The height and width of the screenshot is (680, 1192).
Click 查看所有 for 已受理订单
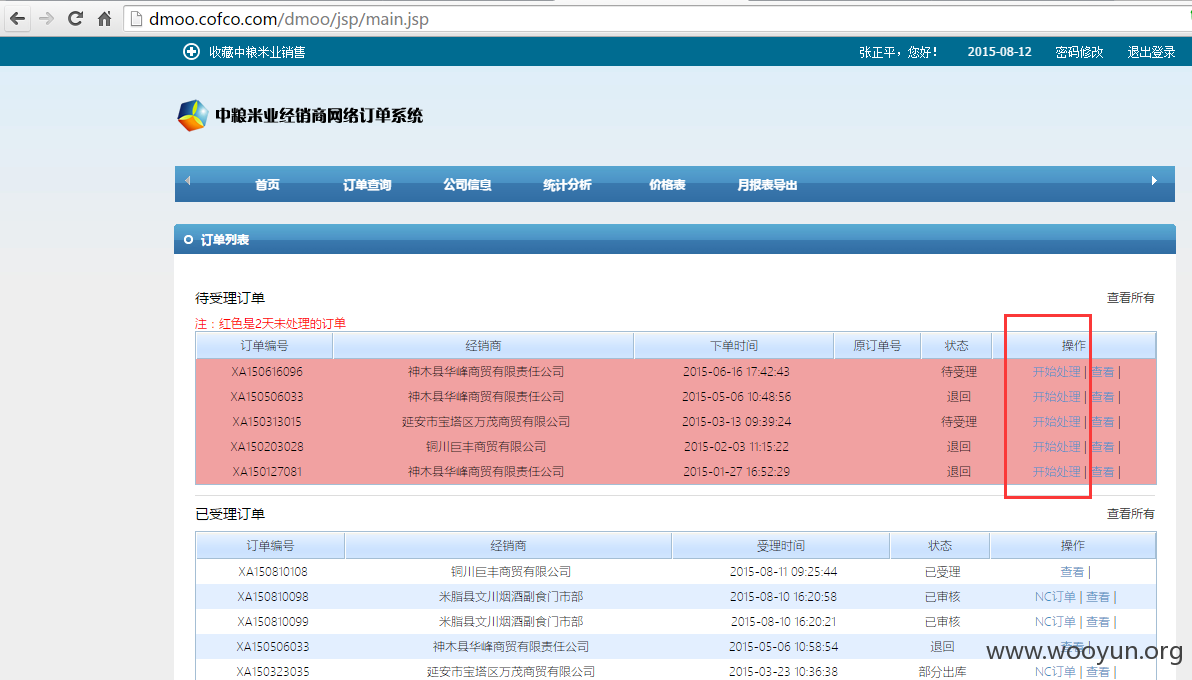pyautogui.click(x=1130, y=513)
